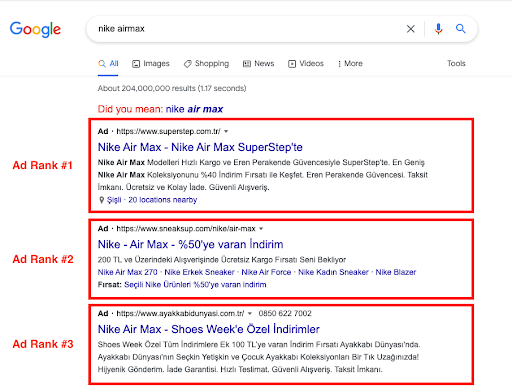
Task: Expand dropdown arrow next to sneaksup.com URL
Action: [261, 229]
